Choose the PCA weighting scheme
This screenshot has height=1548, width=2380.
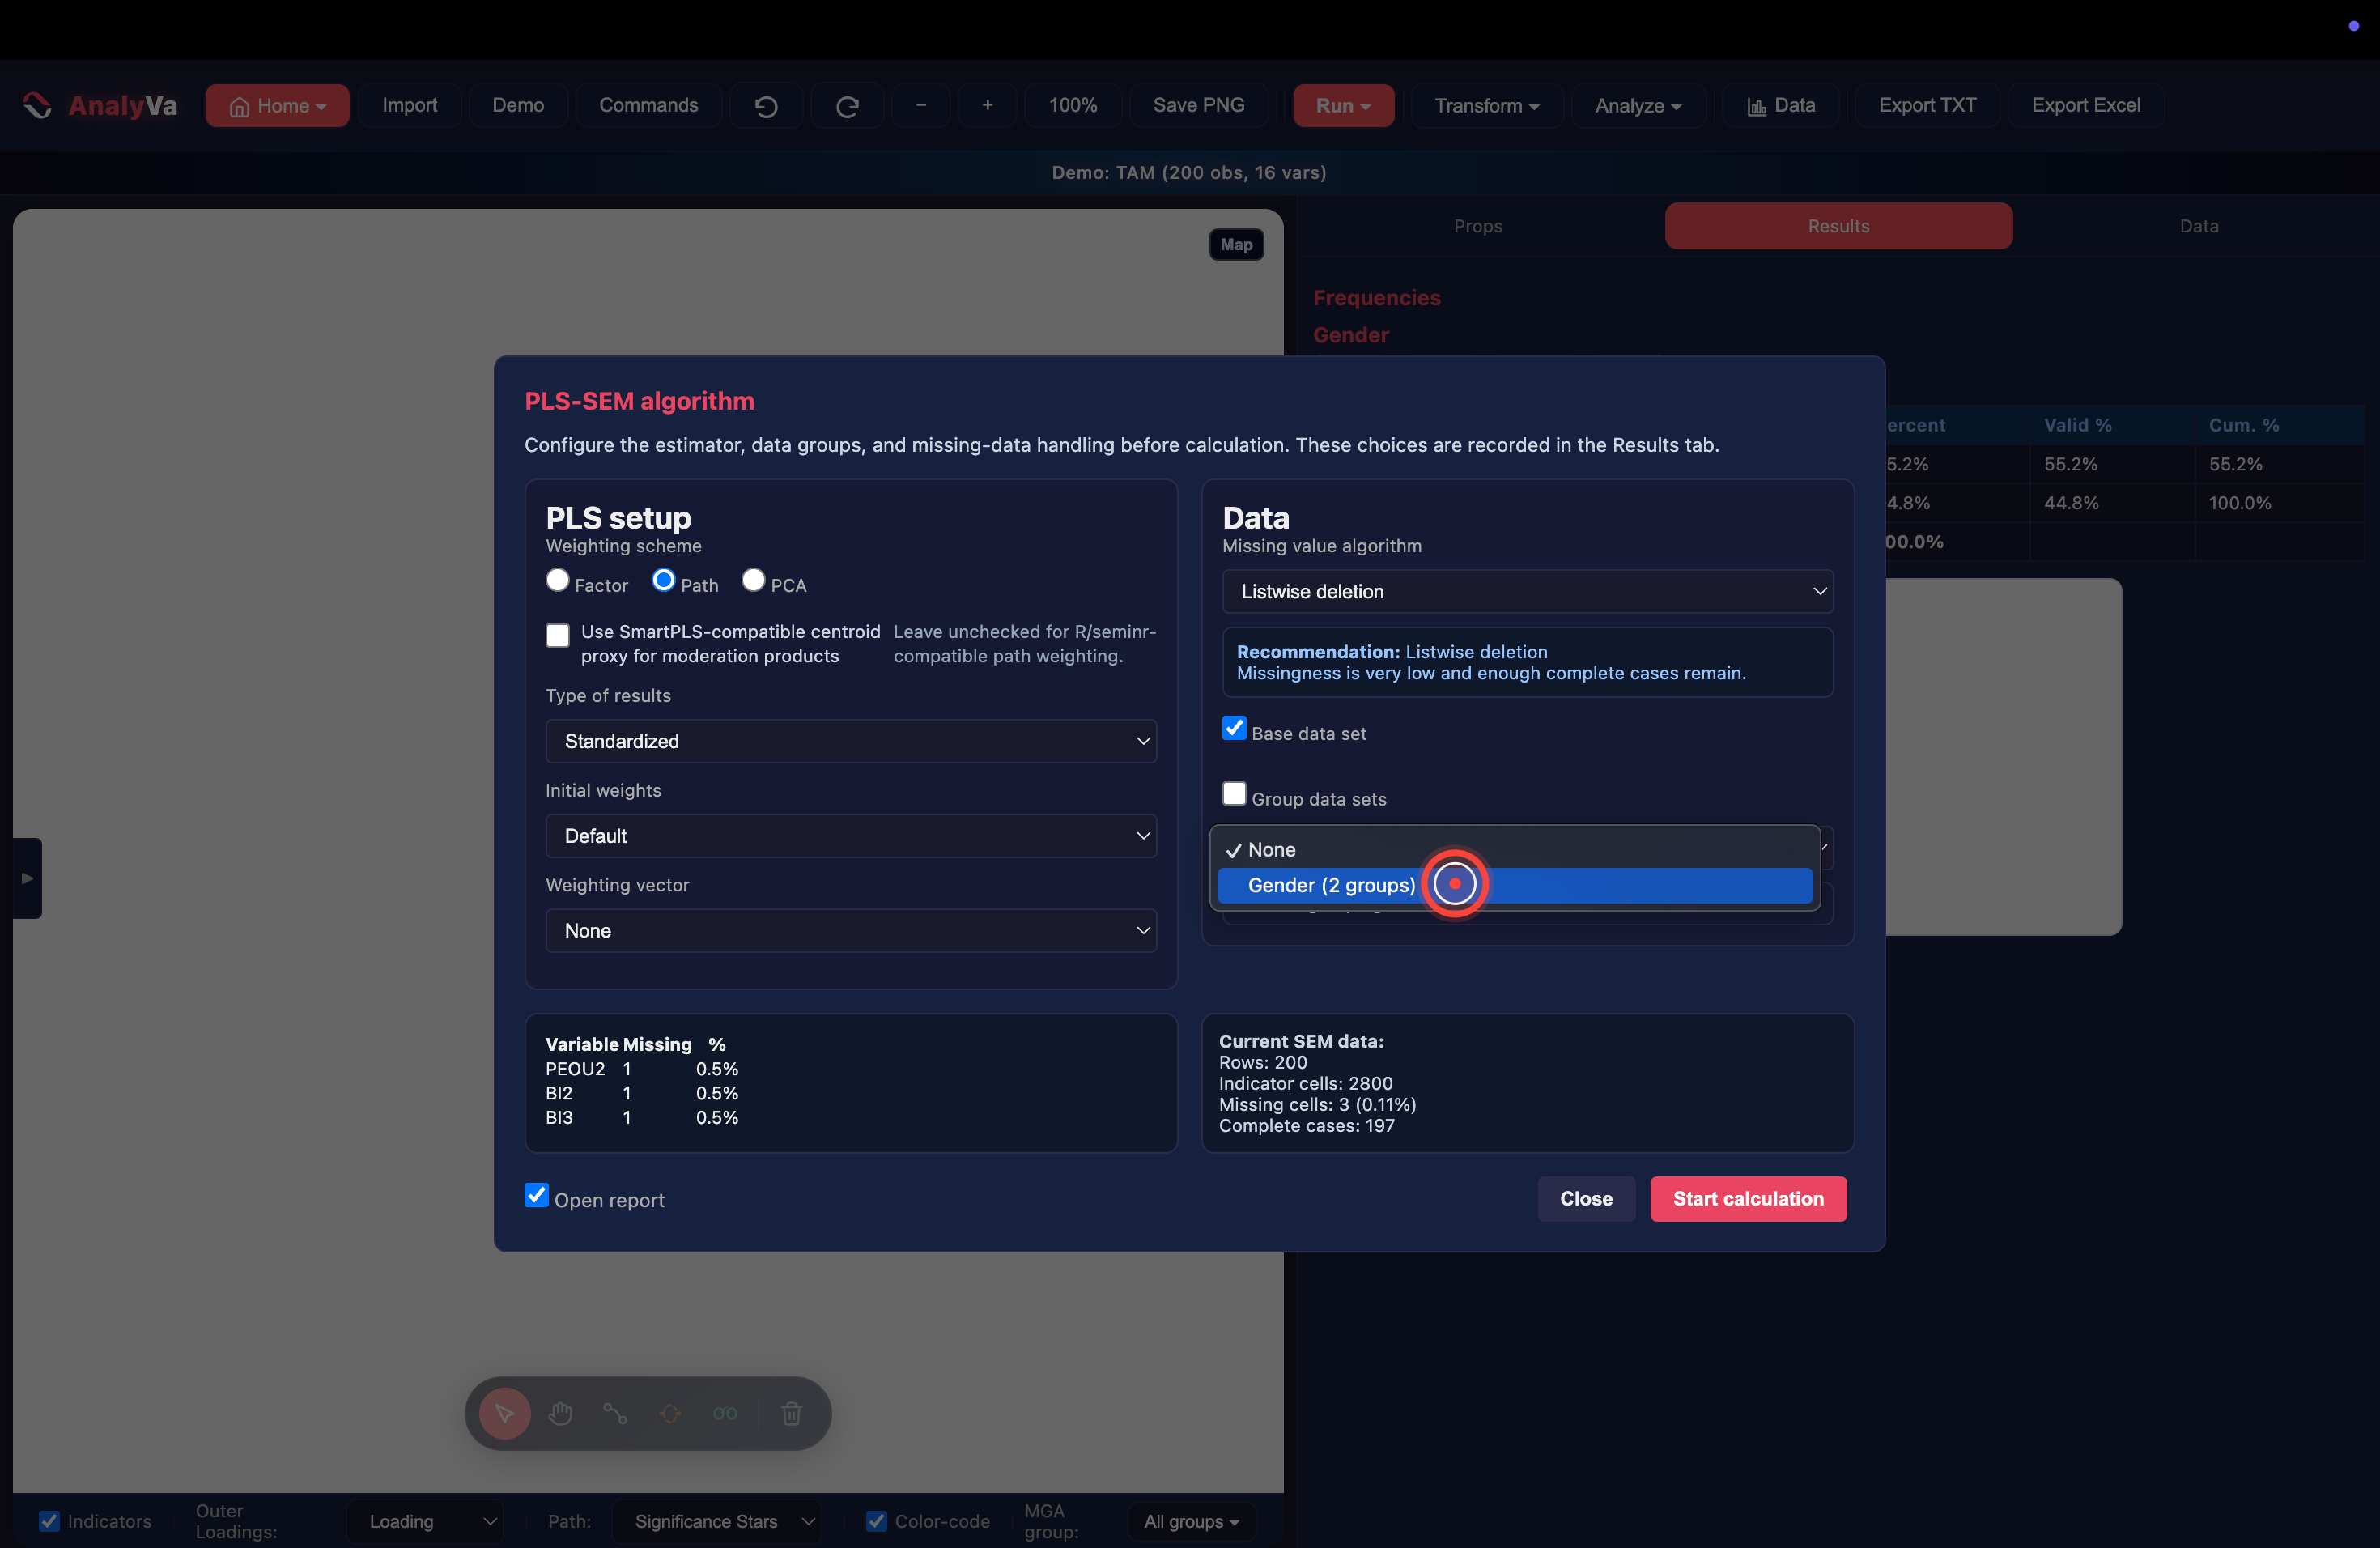753,580
